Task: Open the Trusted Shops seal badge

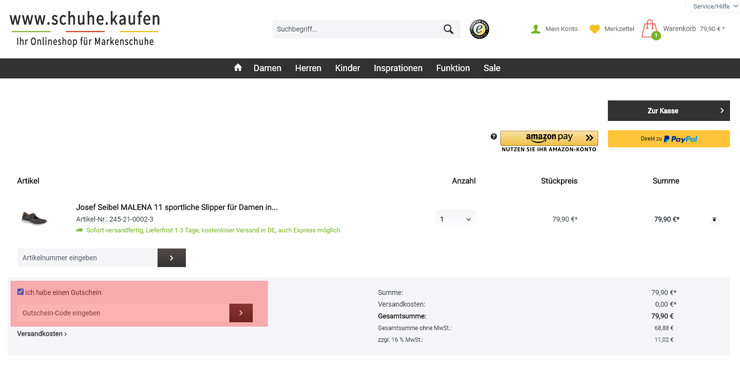Action: [479, 29]
